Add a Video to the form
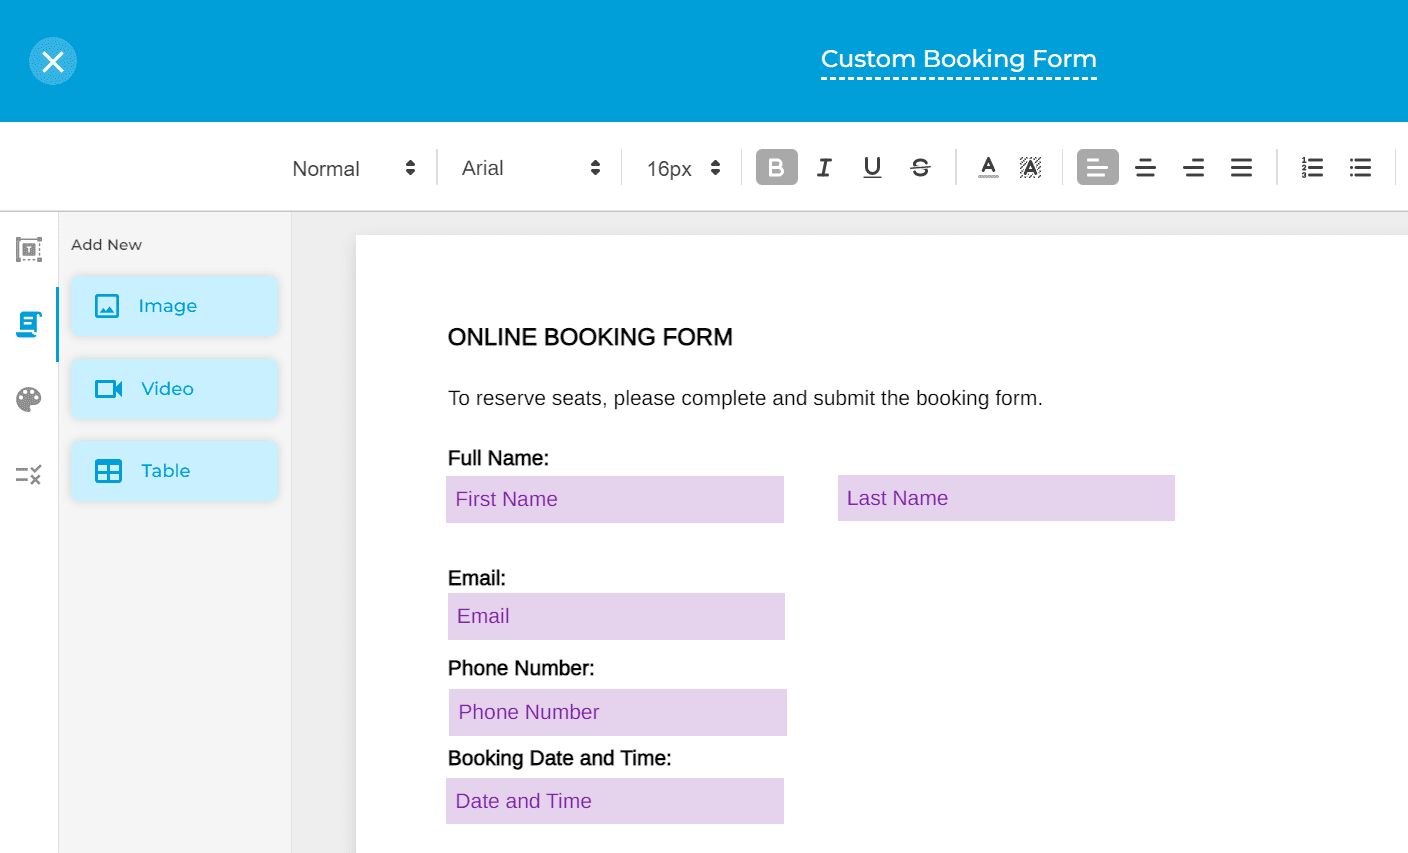The image size is (1408, 853). click(174, 388)
